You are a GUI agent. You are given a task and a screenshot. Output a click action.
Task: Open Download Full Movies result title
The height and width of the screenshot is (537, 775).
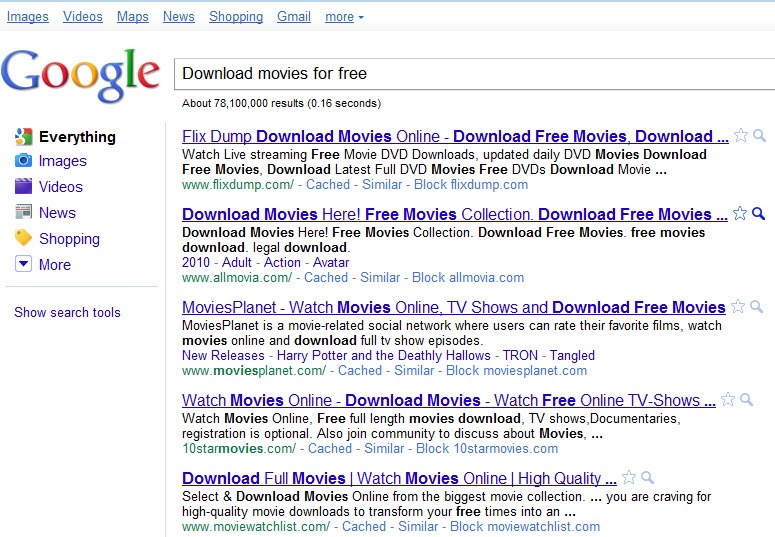[x=399, y=478]
